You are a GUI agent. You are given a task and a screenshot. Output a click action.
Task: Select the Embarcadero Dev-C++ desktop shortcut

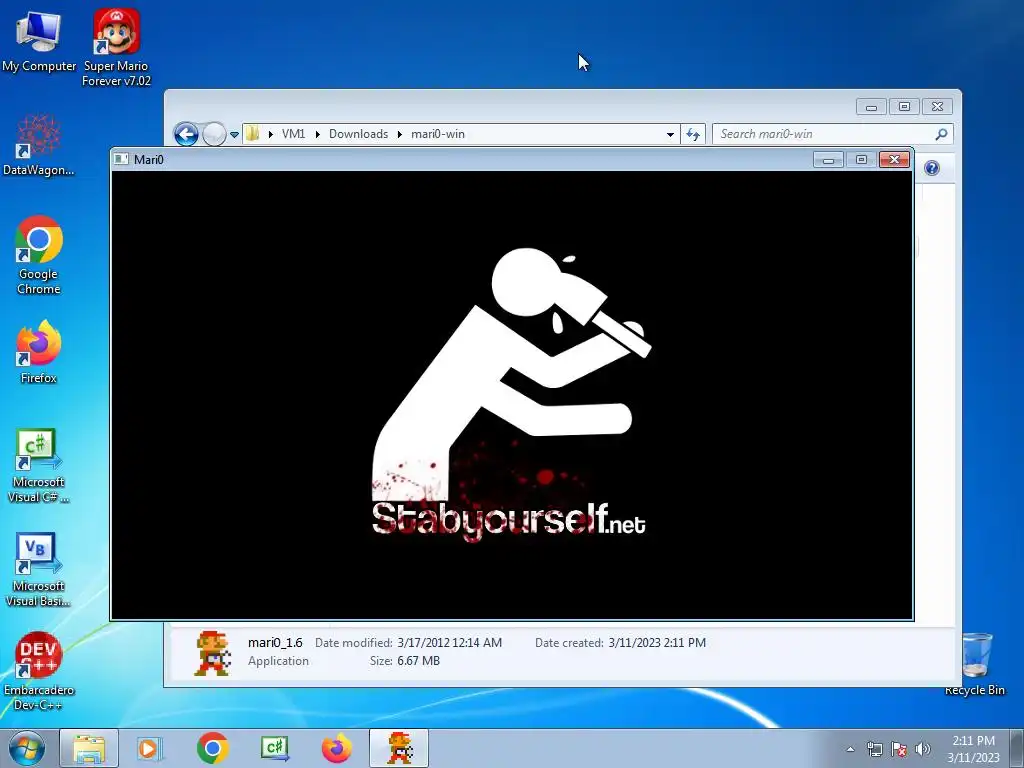click(39, 671)
